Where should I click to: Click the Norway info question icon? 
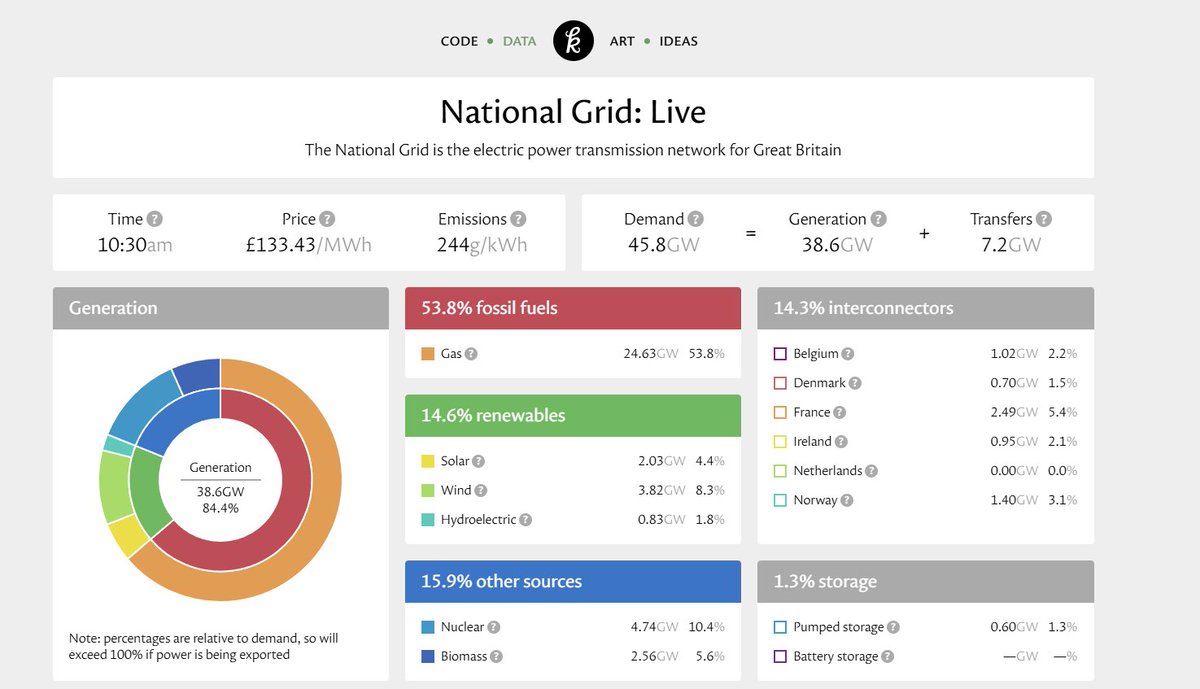click(846, 500)
